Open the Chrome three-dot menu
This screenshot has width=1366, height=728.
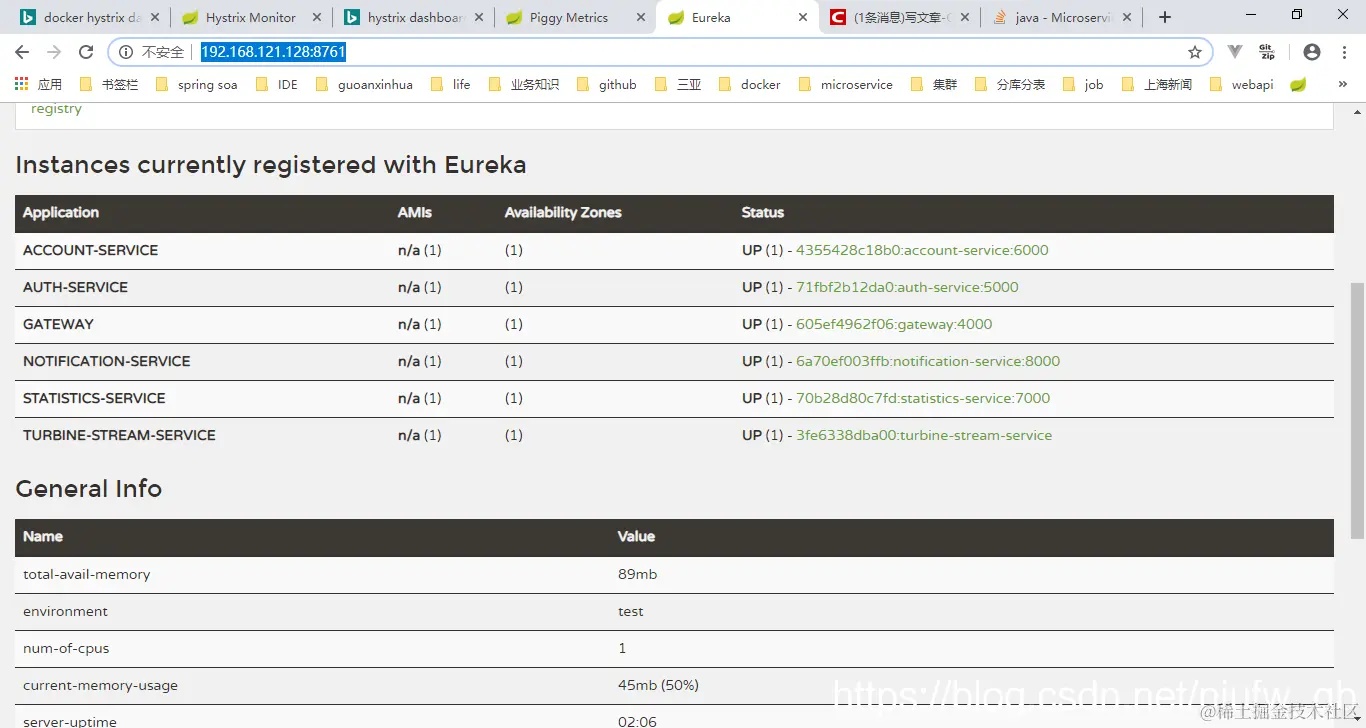[x=1344, y=52]
